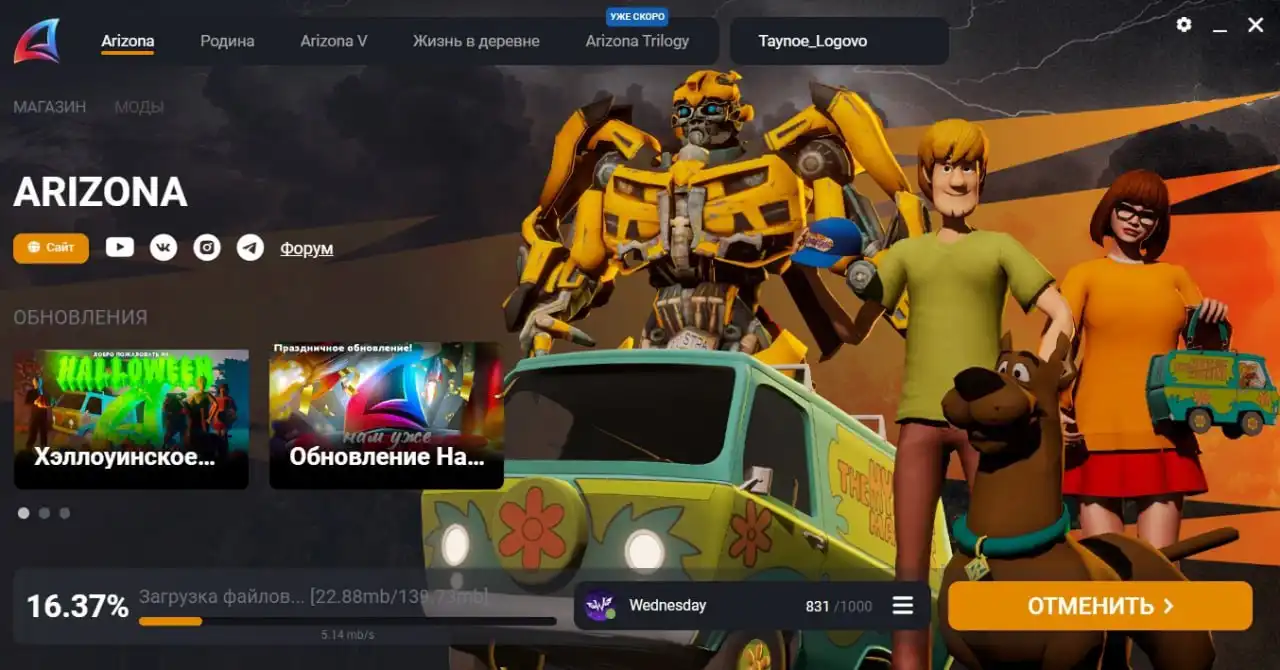The width and height of the screenshot is (1280, 670).
Task: Switch to the Arizona tab
Action: pyautogui.click(x=127, y=41)
